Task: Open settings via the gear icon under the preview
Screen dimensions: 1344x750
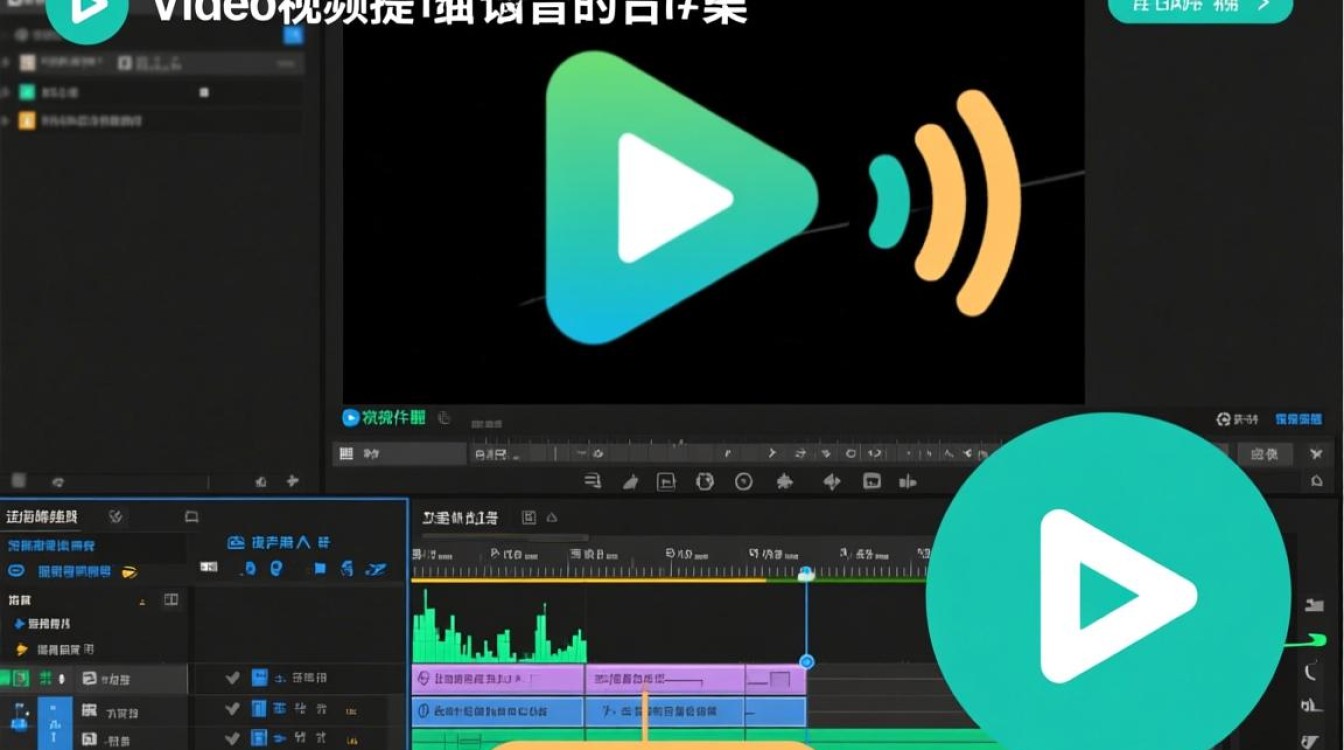Action: (1222, 420)
